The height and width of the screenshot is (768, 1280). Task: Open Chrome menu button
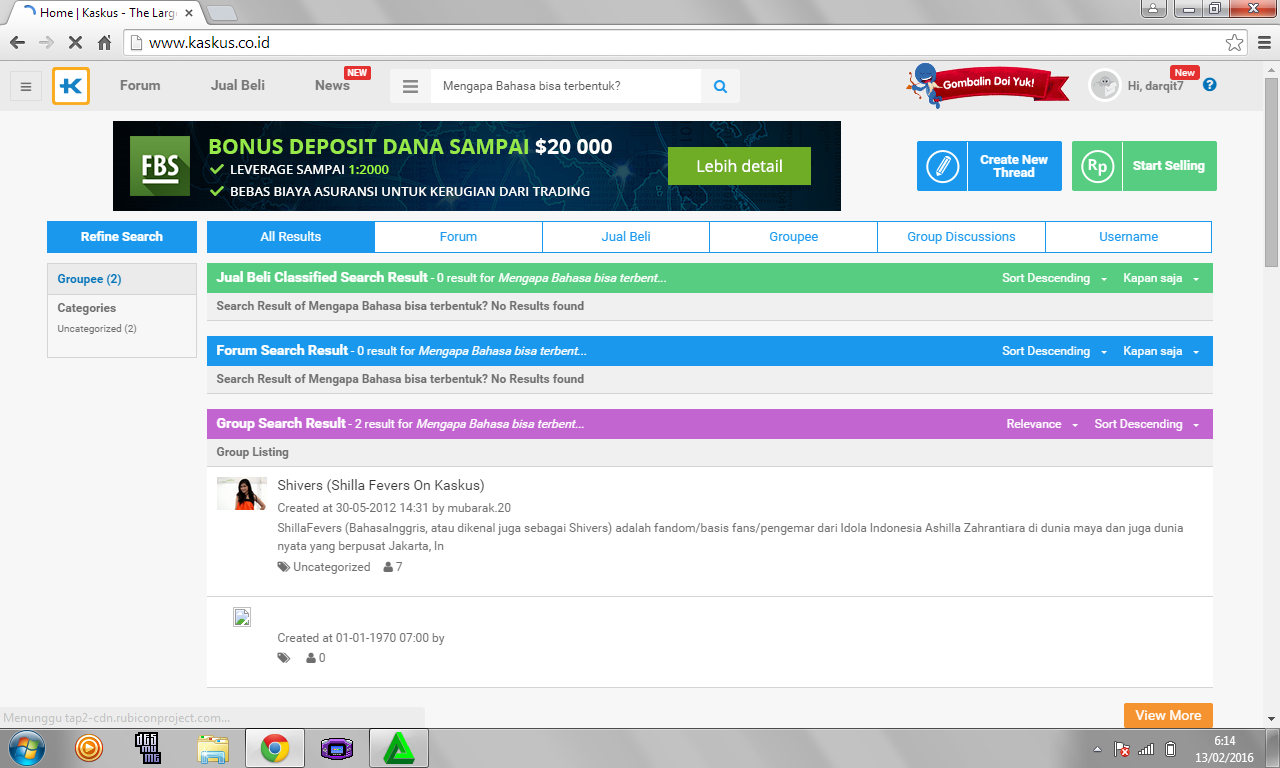[1262, 43]
